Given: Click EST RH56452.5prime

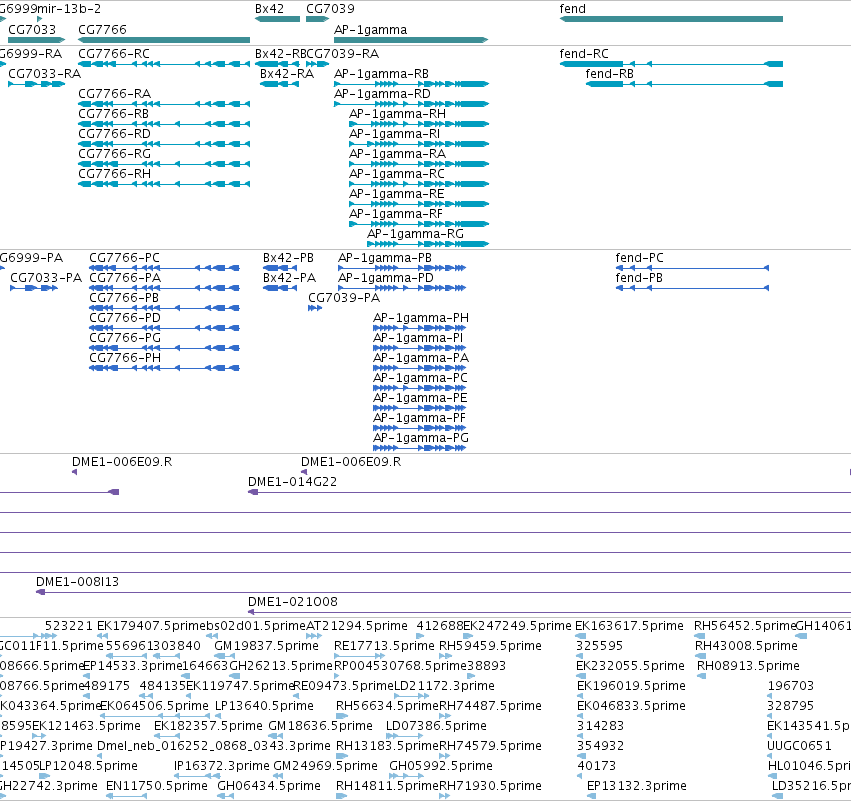Looking at the screenshot, I should (744, 625).
